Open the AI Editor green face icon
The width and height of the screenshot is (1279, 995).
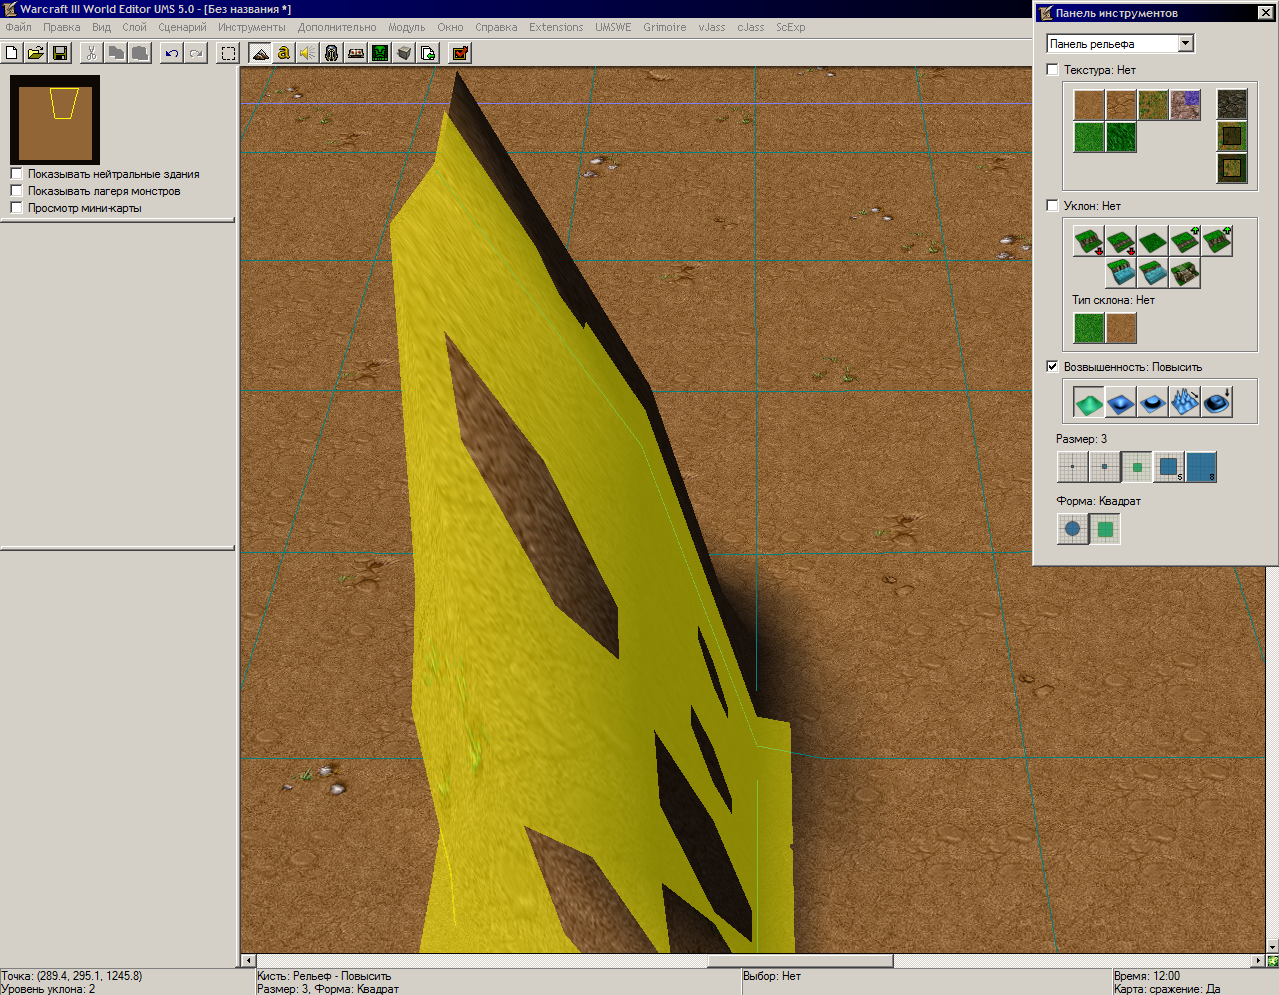pos(380,53)
